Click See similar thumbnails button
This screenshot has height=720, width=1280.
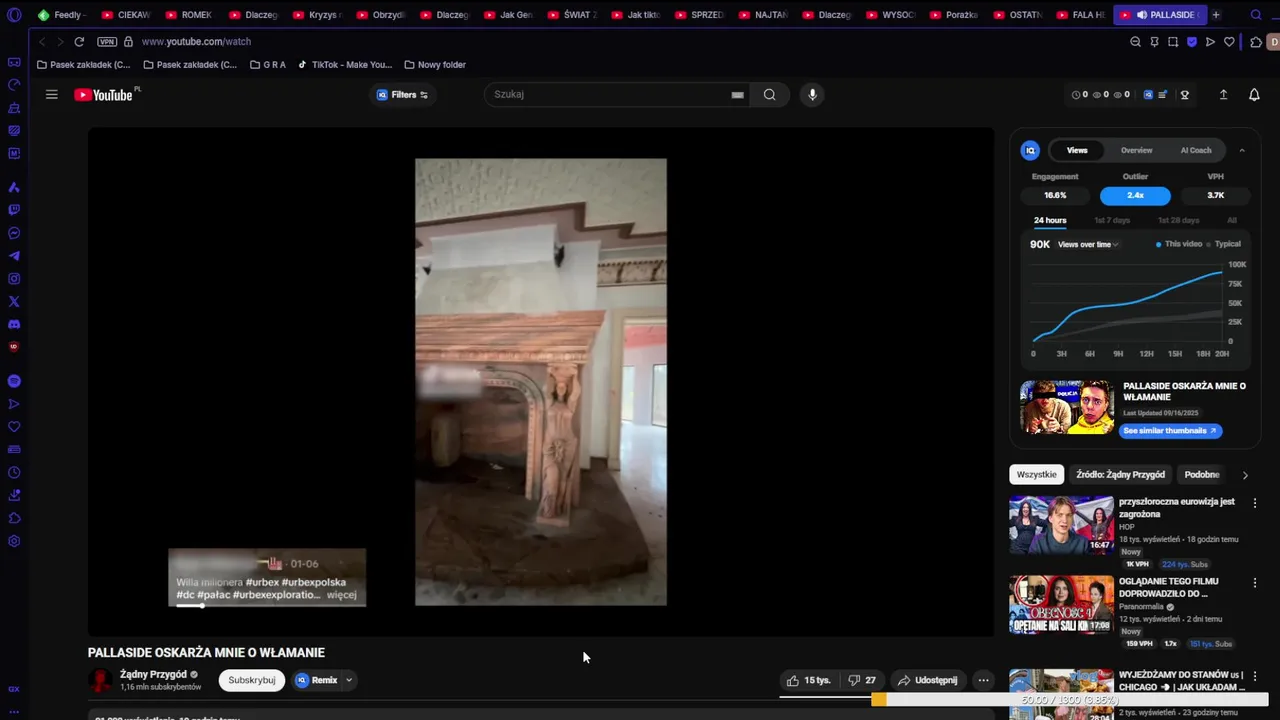click(1170, 431)
